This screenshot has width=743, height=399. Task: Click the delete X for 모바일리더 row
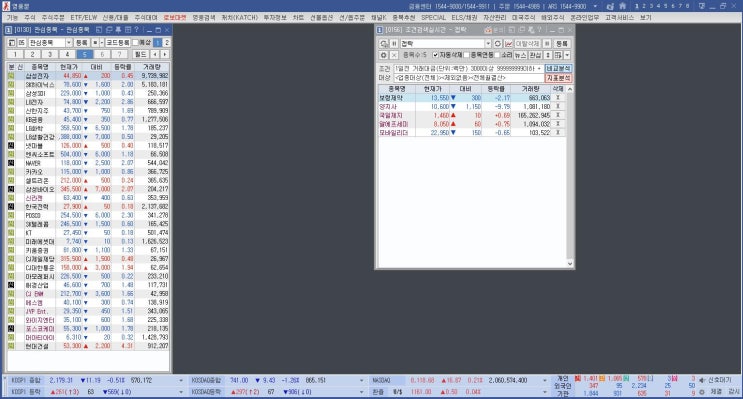point(558,133)
